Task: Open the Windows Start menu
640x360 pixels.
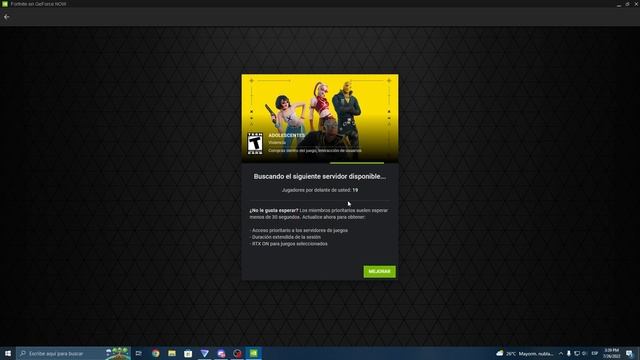Action: pyautogui.click(x=8, y=353)
